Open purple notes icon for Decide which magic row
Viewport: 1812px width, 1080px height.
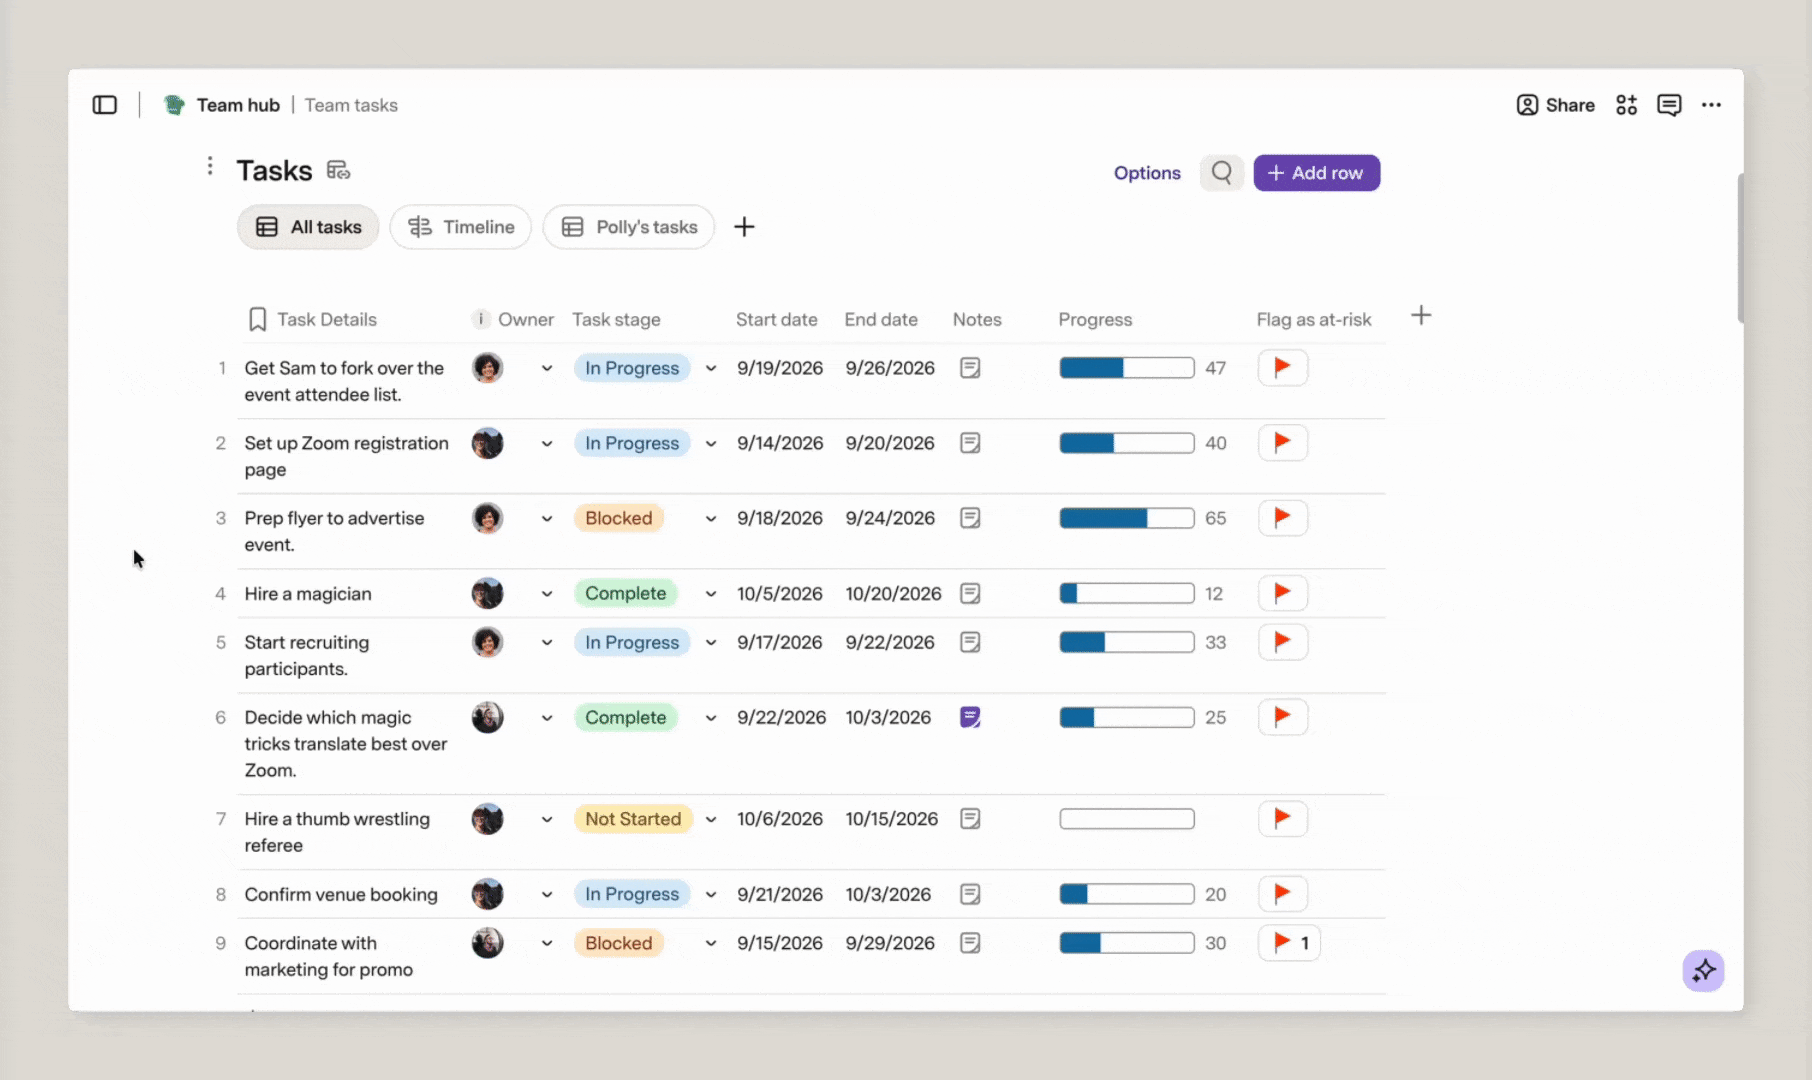point(970,717)
